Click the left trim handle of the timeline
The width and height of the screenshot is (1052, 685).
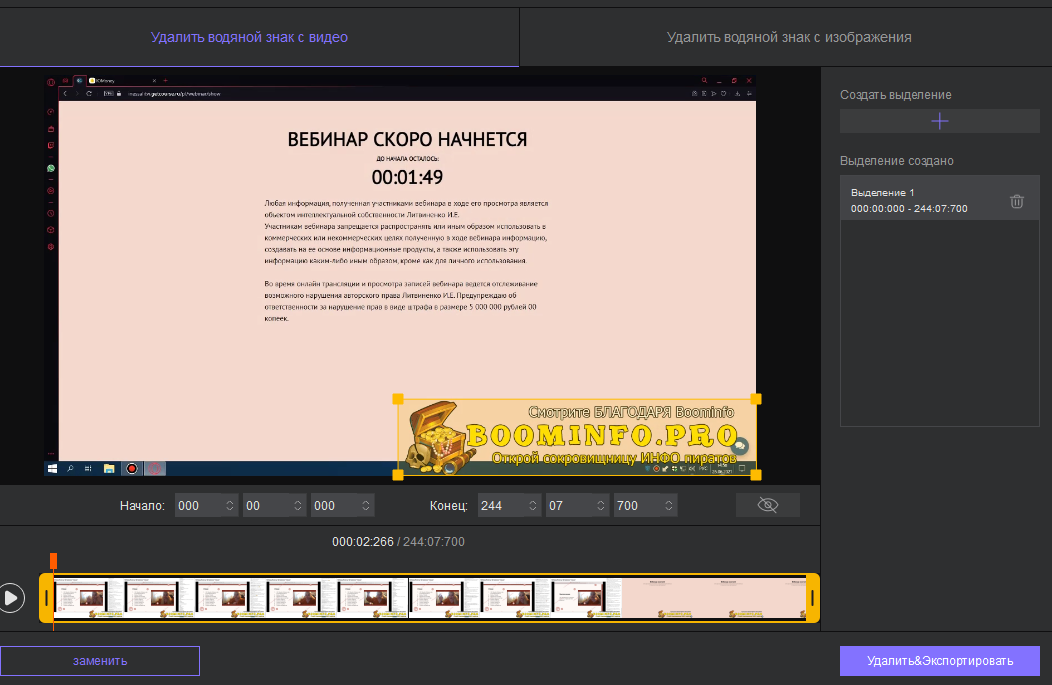(x=46, y=598)
